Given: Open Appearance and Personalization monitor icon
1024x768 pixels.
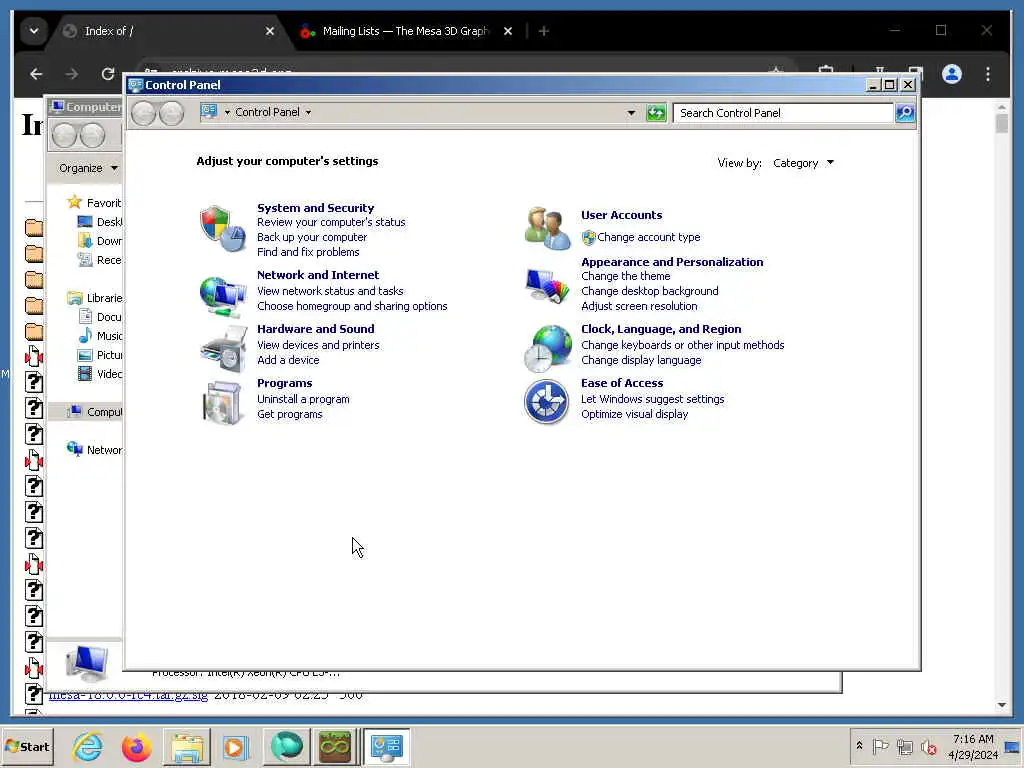Looking at the screenshot, I should pos(547,285).
